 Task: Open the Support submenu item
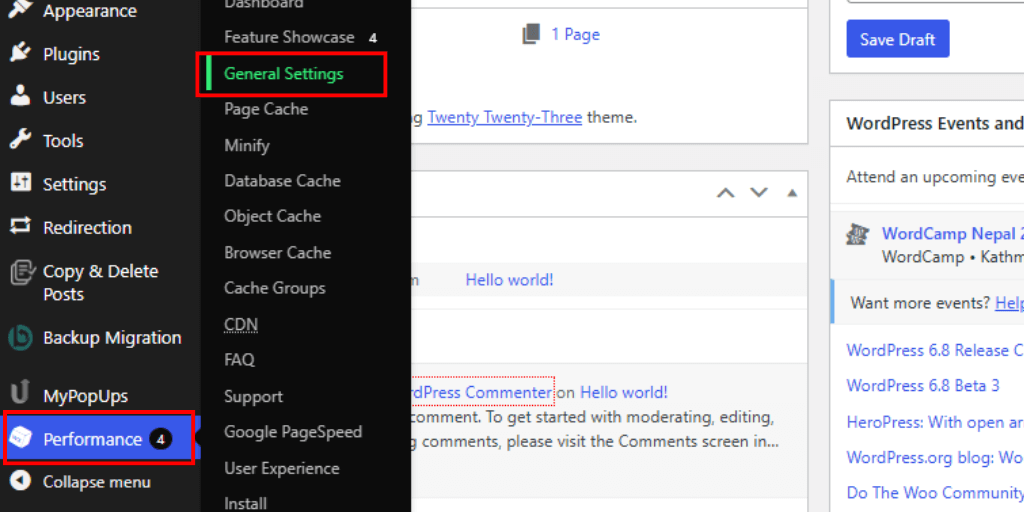(253, 396)
